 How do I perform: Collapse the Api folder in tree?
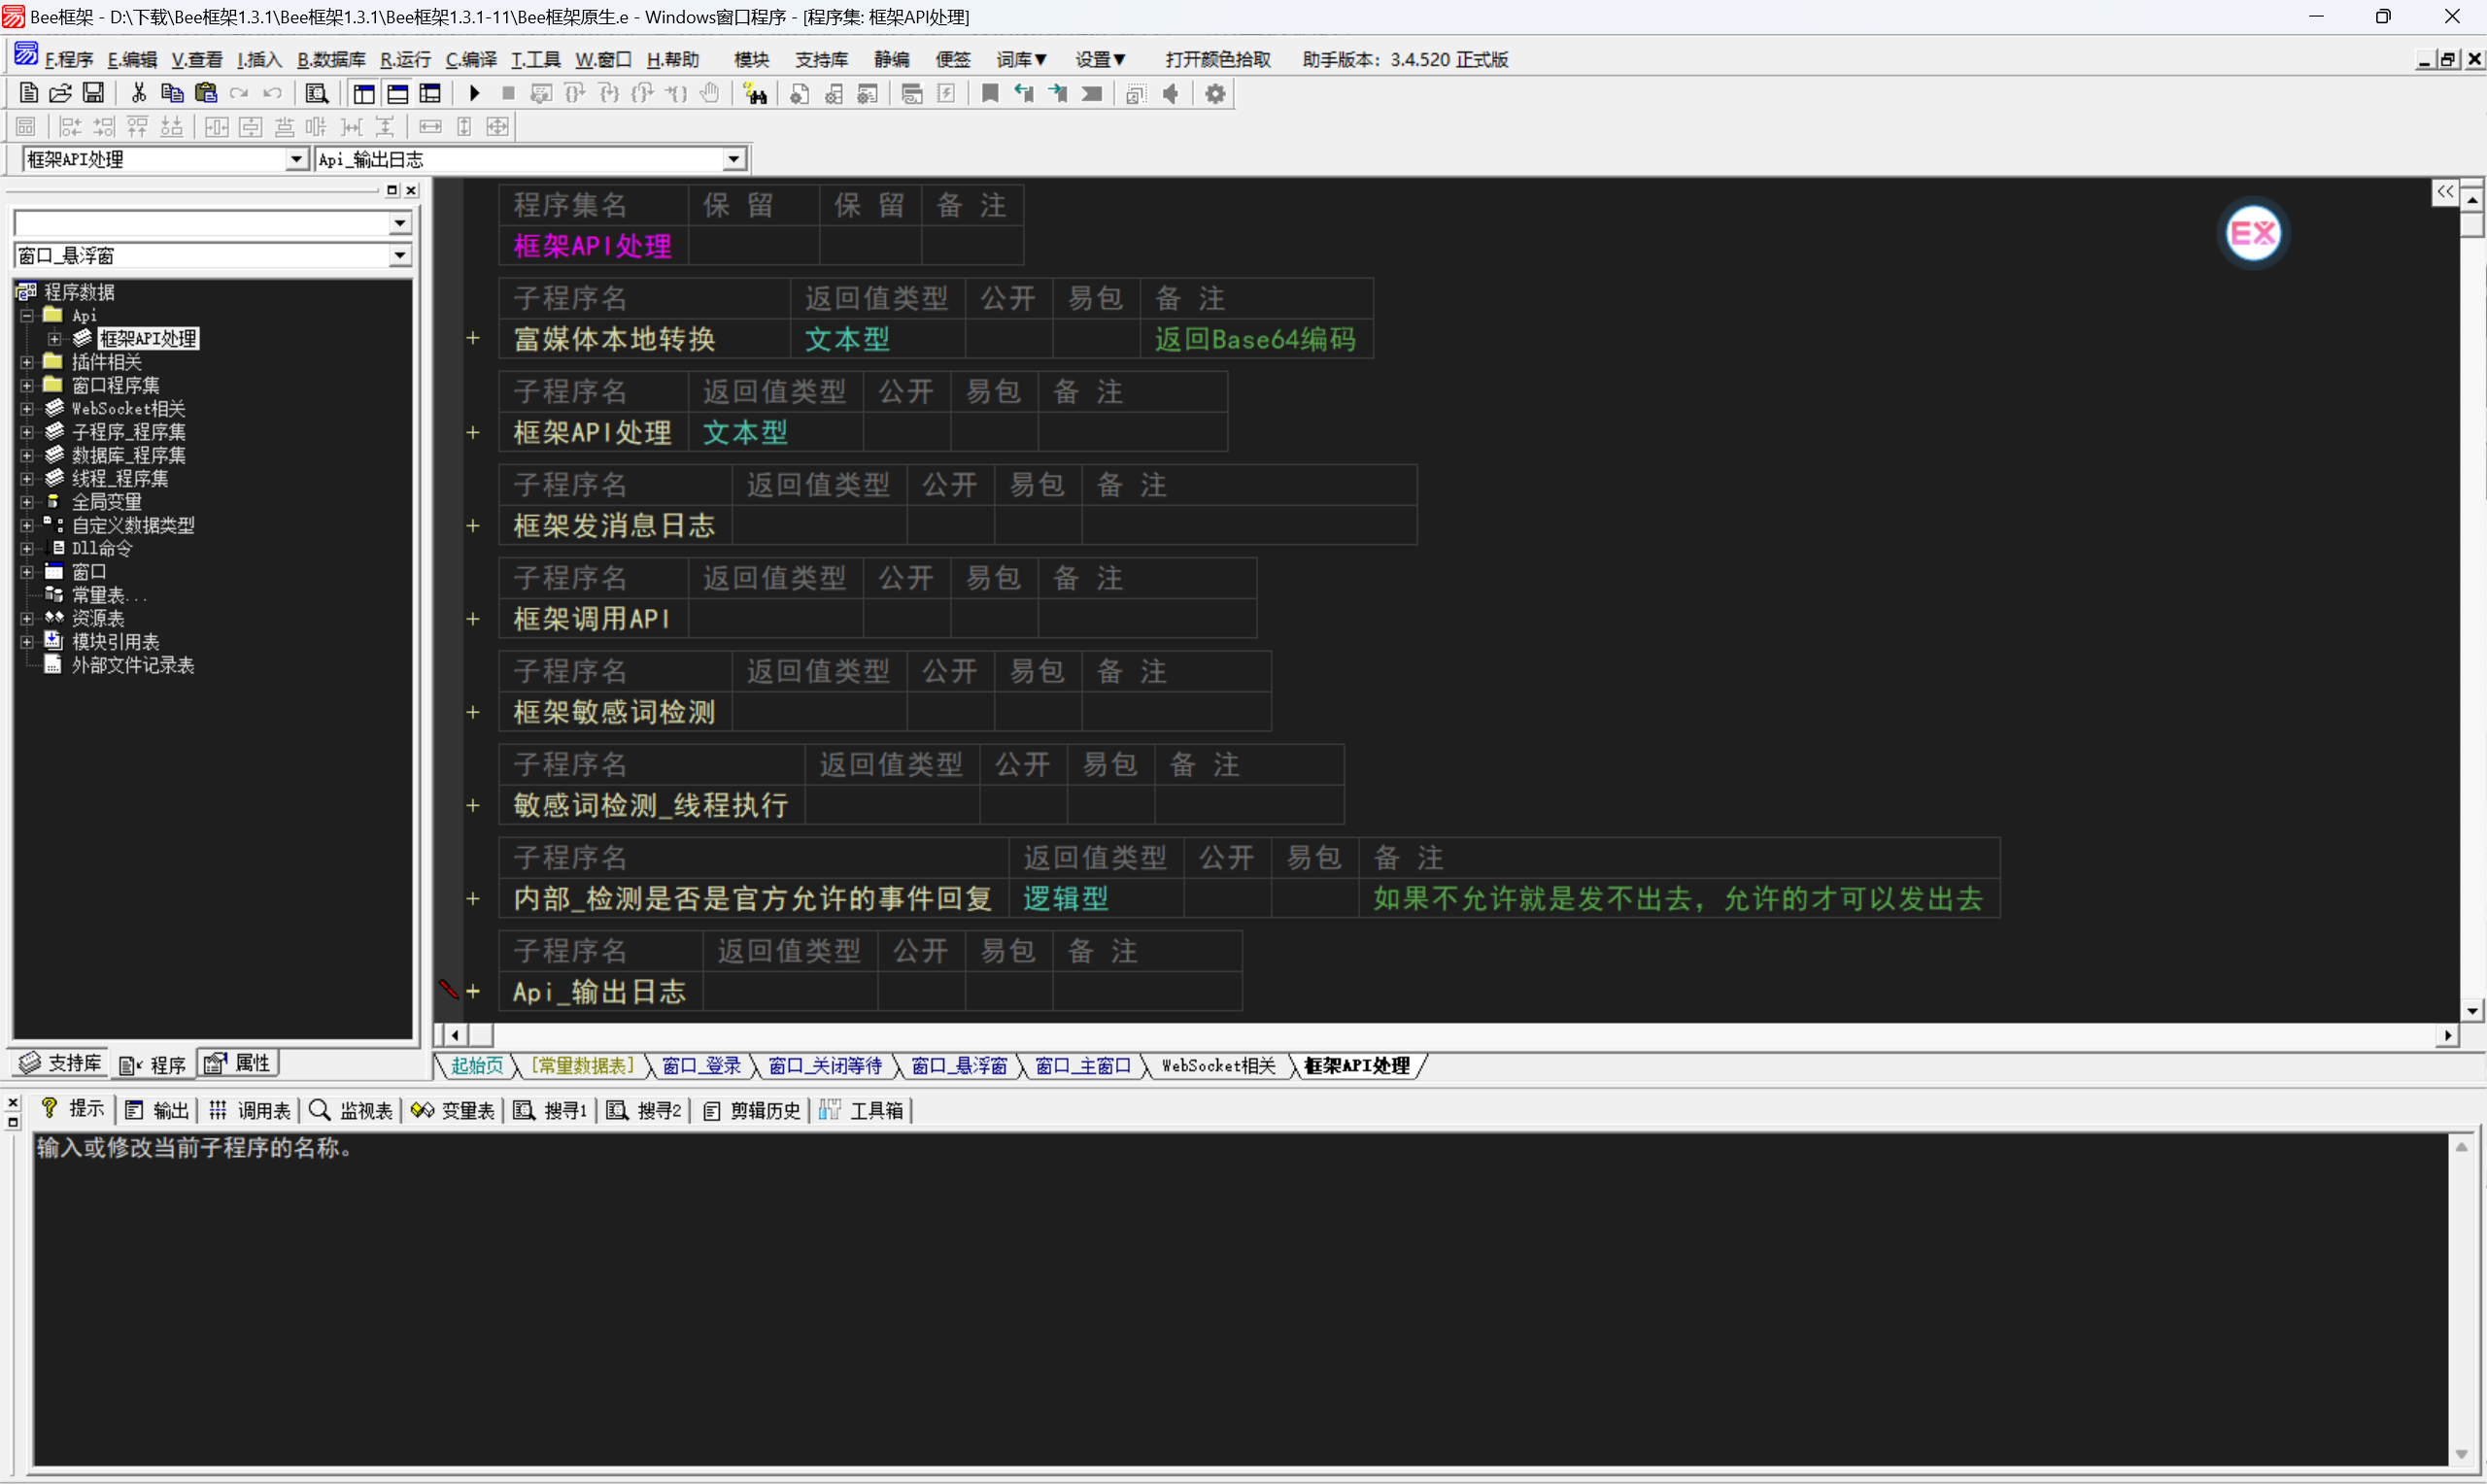[27, 316]
